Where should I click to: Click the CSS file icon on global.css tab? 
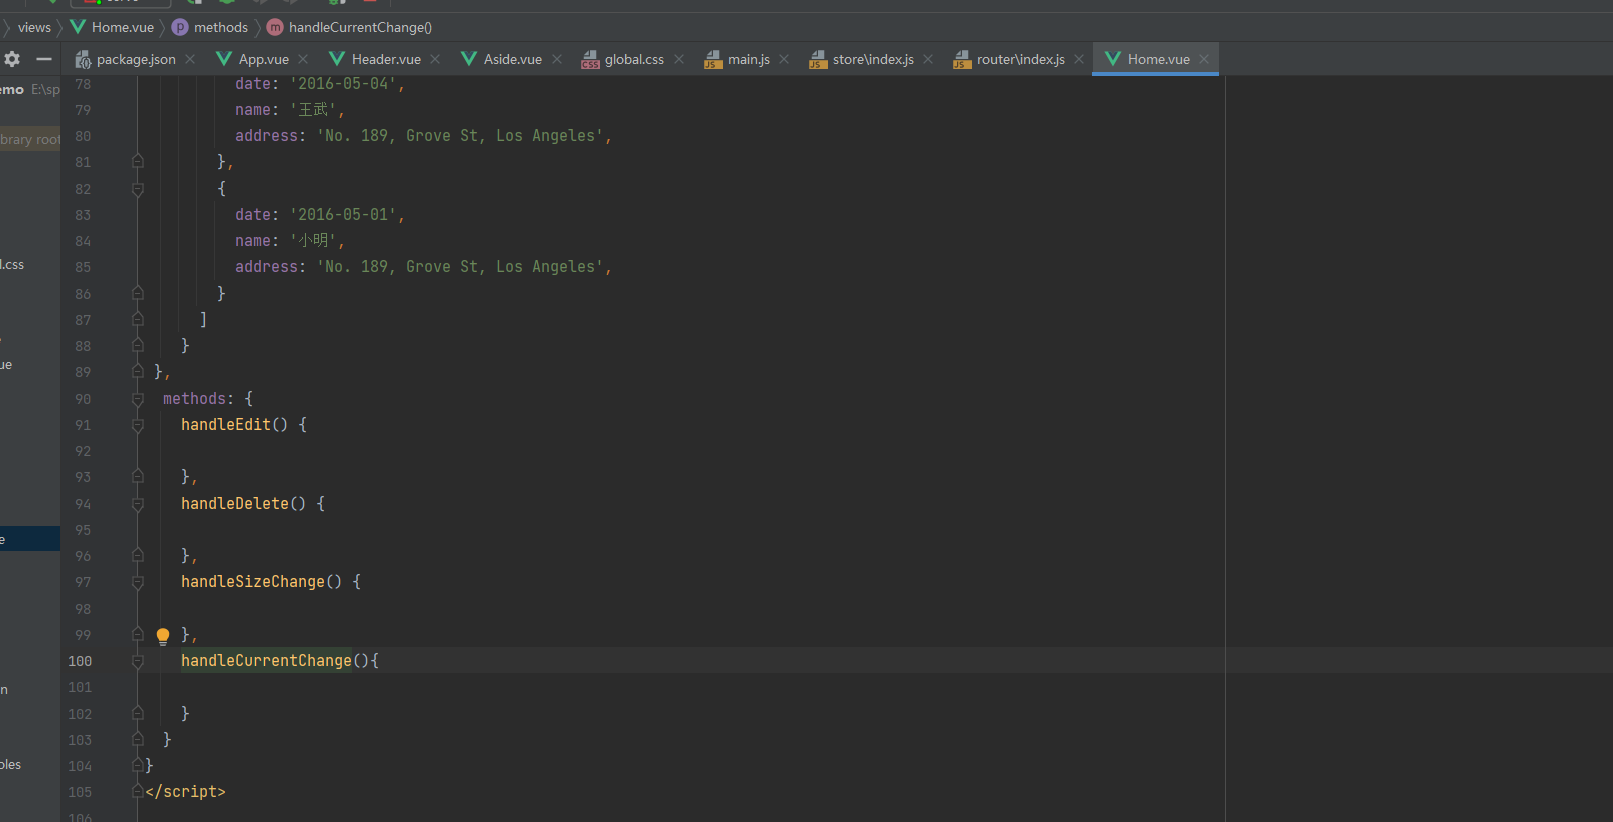click(590, 60)
